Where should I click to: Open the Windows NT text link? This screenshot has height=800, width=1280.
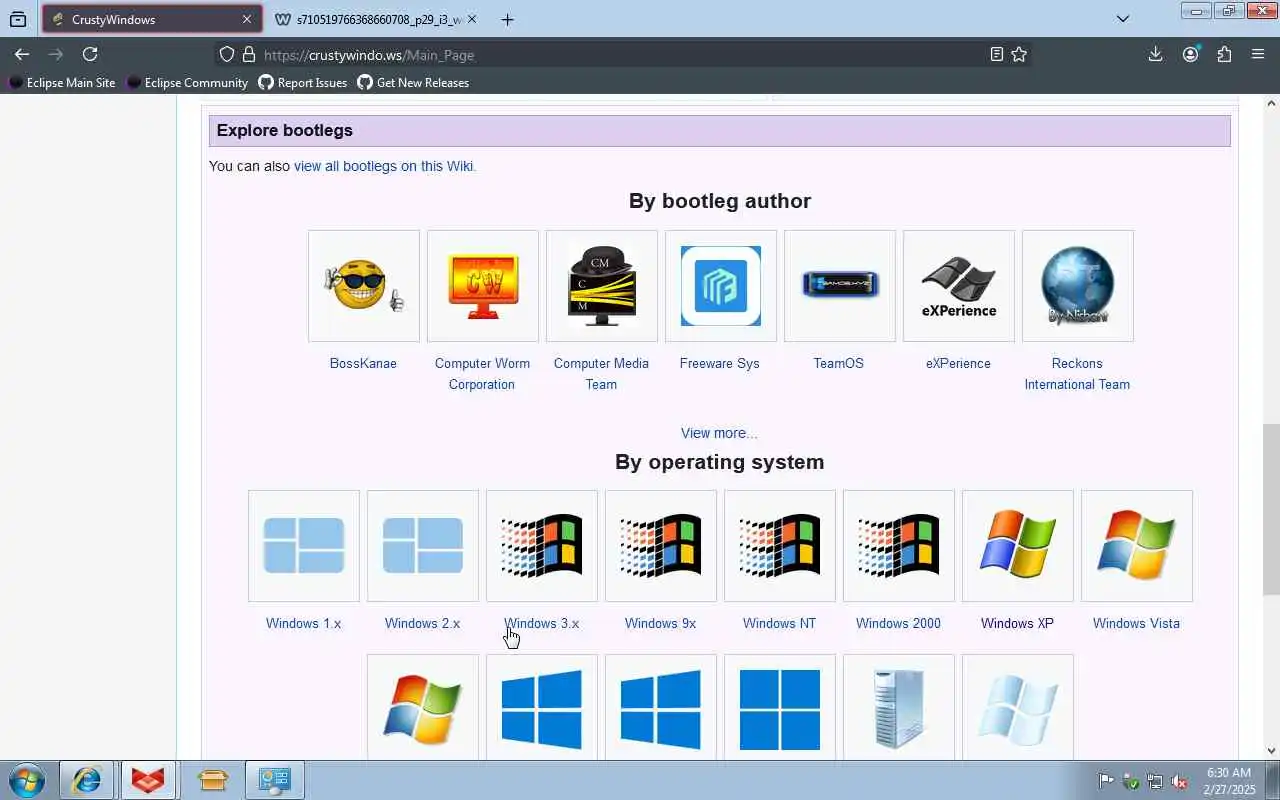pyautogui.click(x=779, y=623)
